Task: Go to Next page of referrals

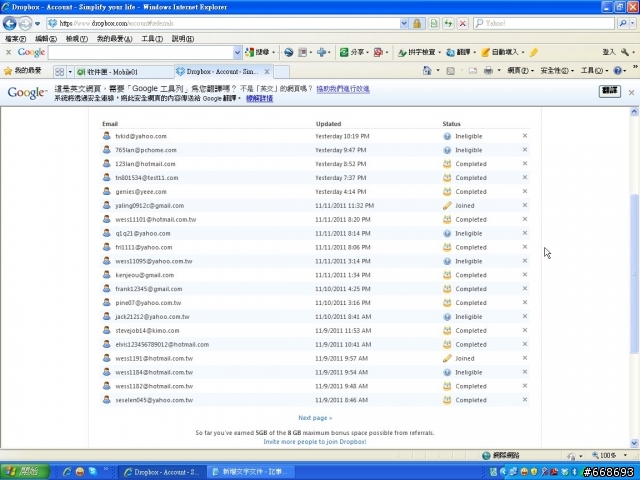Action: pyautogui.click(x=315, y=418)
